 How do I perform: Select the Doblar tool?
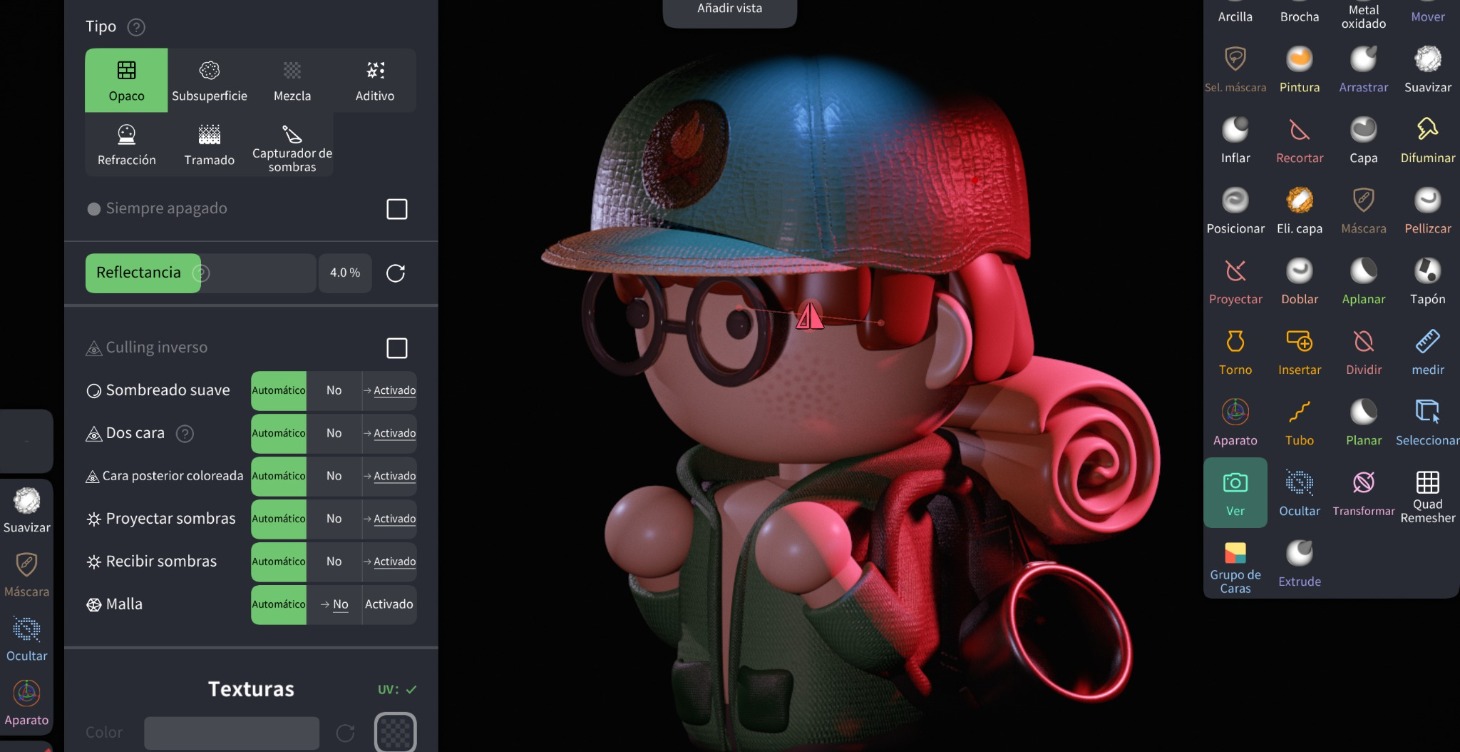click(1299, 282)
